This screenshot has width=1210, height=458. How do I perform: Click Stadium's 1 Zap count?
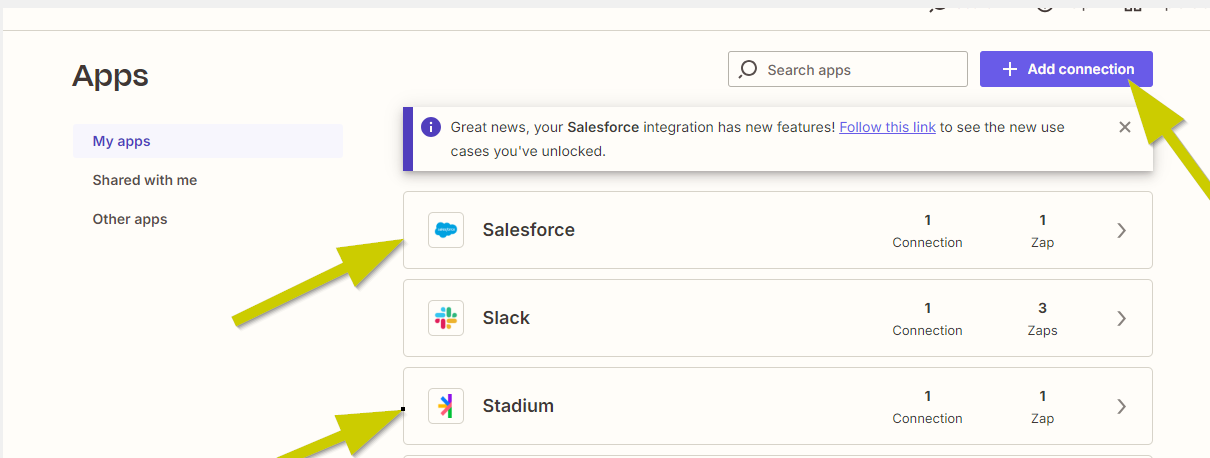point(1042,407)
